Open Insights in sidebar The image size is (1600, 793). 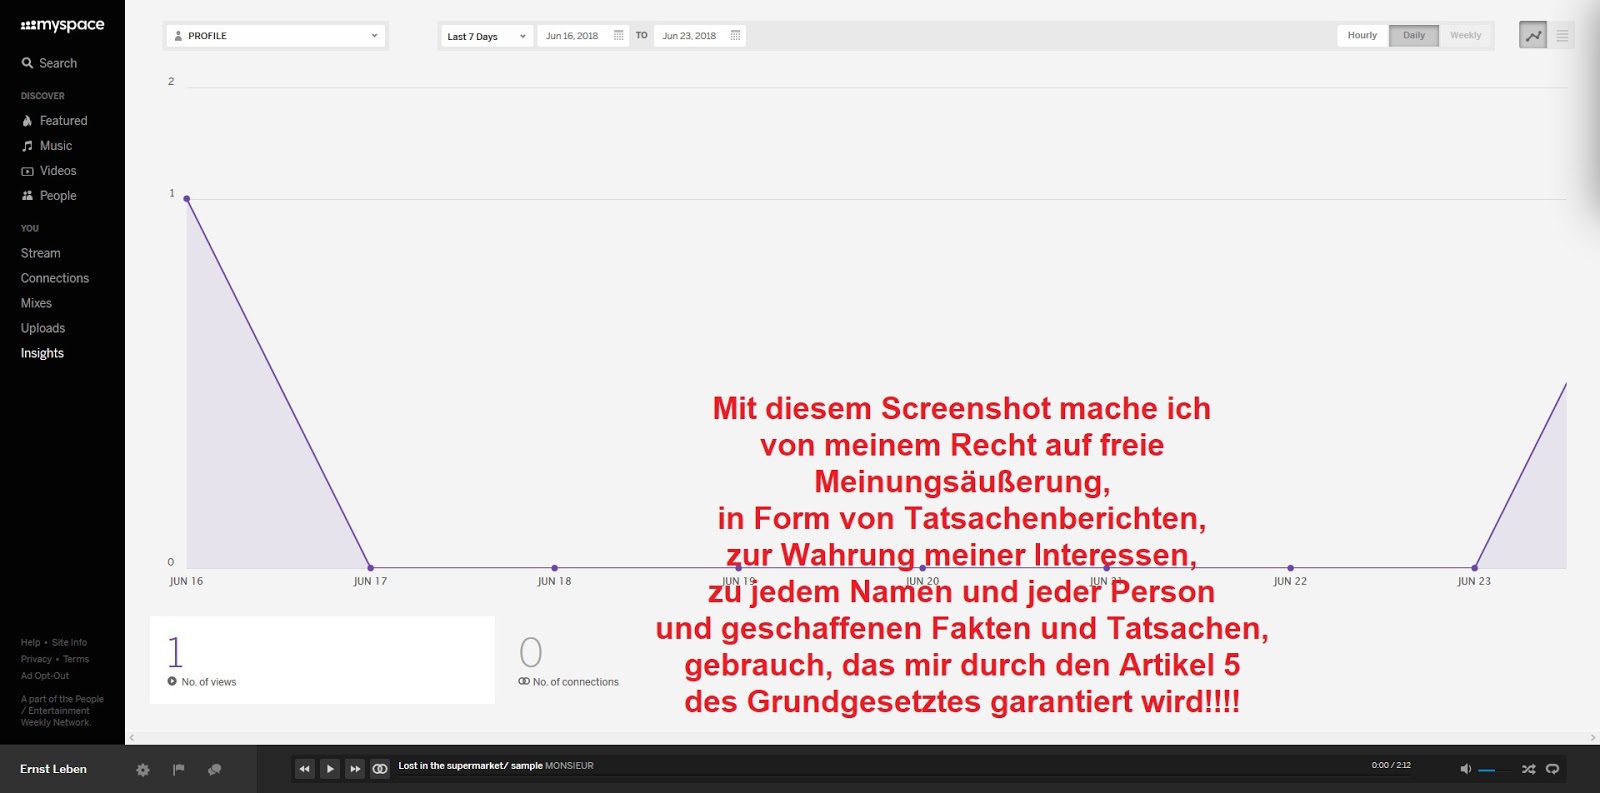point(42,353)
